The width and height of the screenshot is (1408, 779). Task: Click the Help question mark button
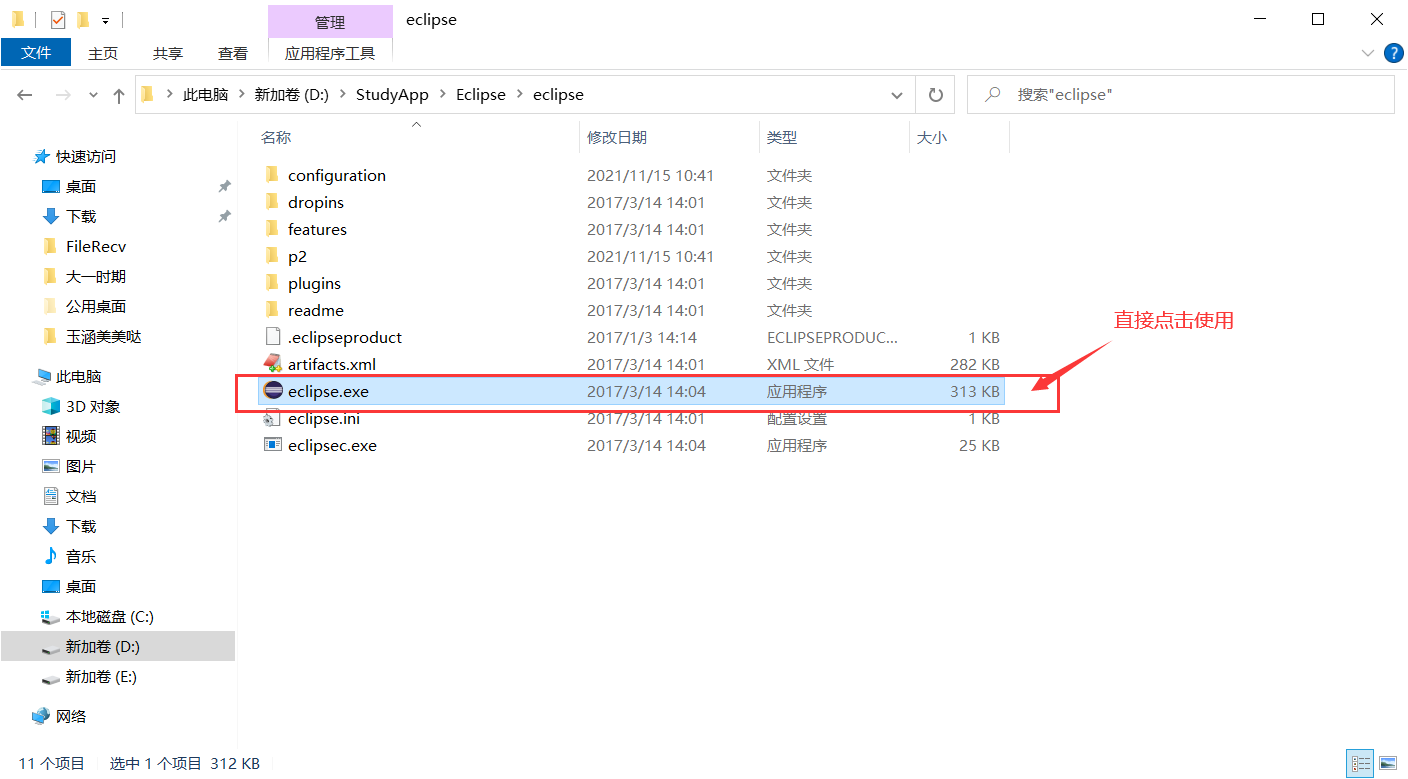coord(1393,53)
